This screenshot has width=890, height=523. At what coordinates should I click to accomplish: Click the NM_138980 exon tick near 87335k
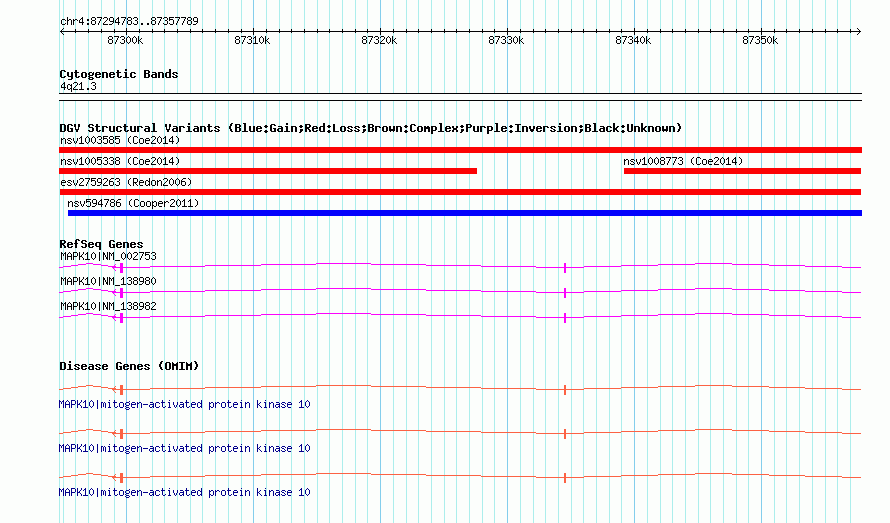[x=565, y=293]
